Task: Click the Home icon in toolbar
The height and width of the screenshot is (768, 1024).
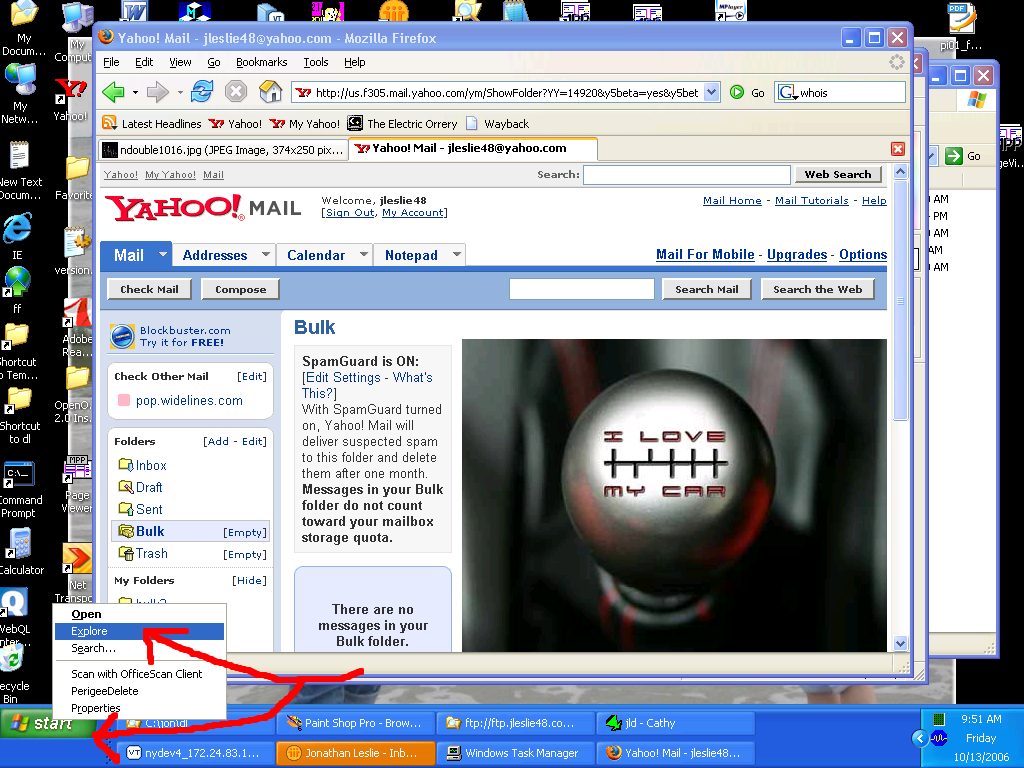Action: pyautogui.click(x=270, y=92)
